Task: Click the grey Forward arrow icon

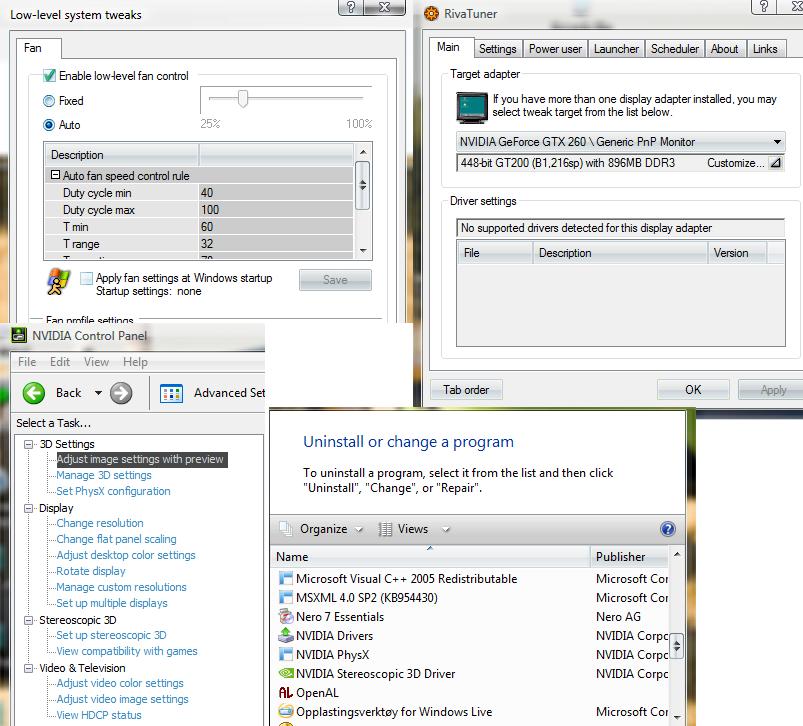Action: [x=121, y=393]
